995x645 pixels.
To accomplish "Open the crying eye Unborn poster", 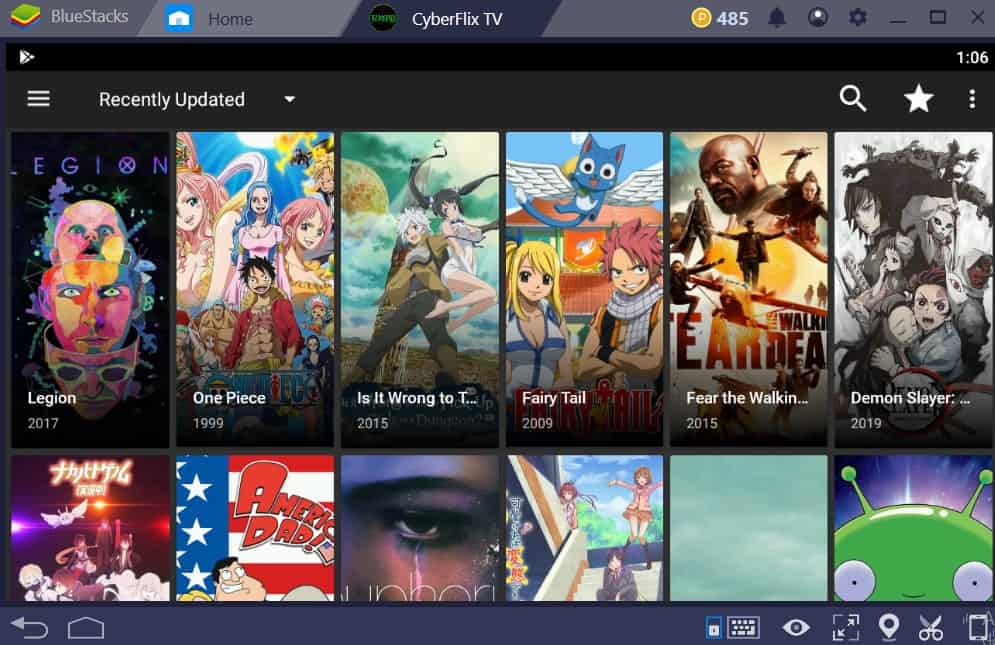I will [419, 528].
